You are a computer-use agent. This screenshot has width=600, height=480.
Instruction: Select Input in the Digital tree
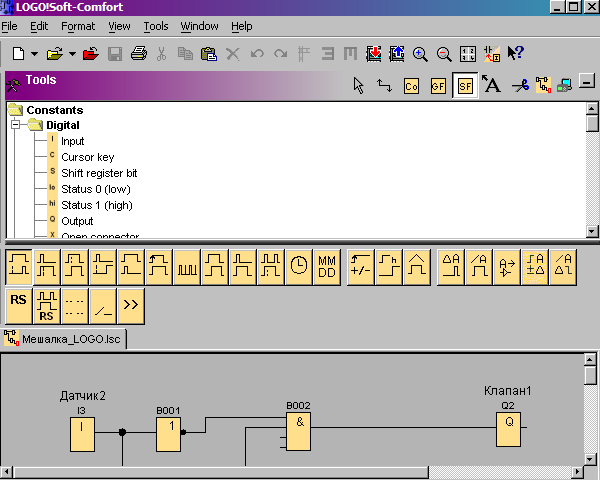73,141
